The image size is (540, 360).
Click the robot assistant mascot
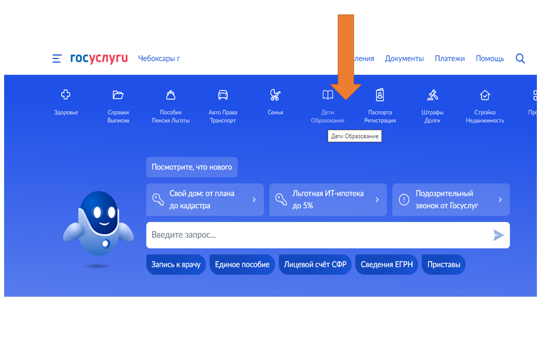[98, 224]
